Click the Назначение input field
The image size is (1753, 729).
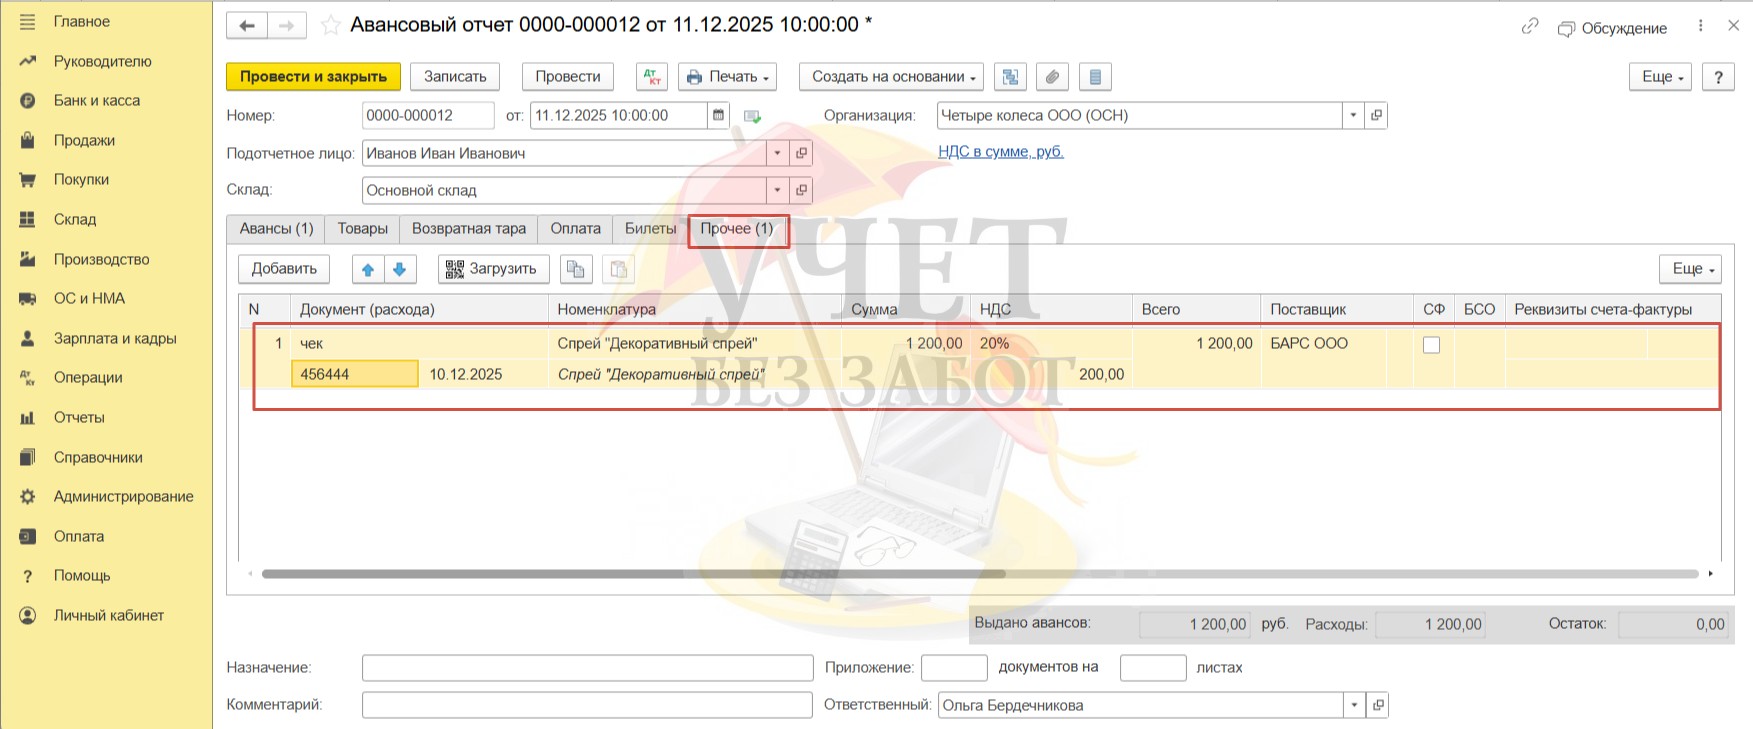(587, 668)
